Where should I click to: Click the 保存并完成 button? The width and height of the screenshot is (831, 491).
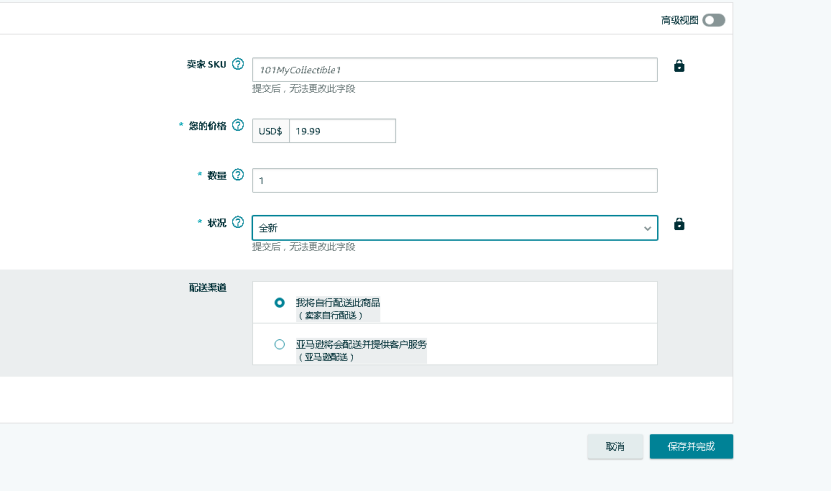691,446
